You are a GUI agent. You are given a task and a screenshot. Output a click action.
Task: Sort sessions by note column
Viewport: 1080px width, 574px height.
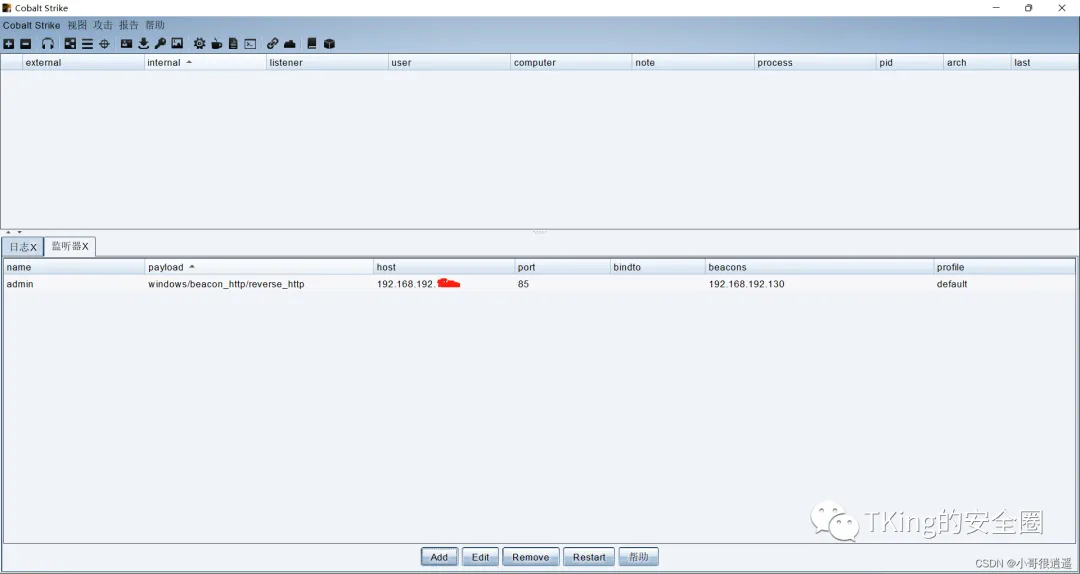(693, 62)
